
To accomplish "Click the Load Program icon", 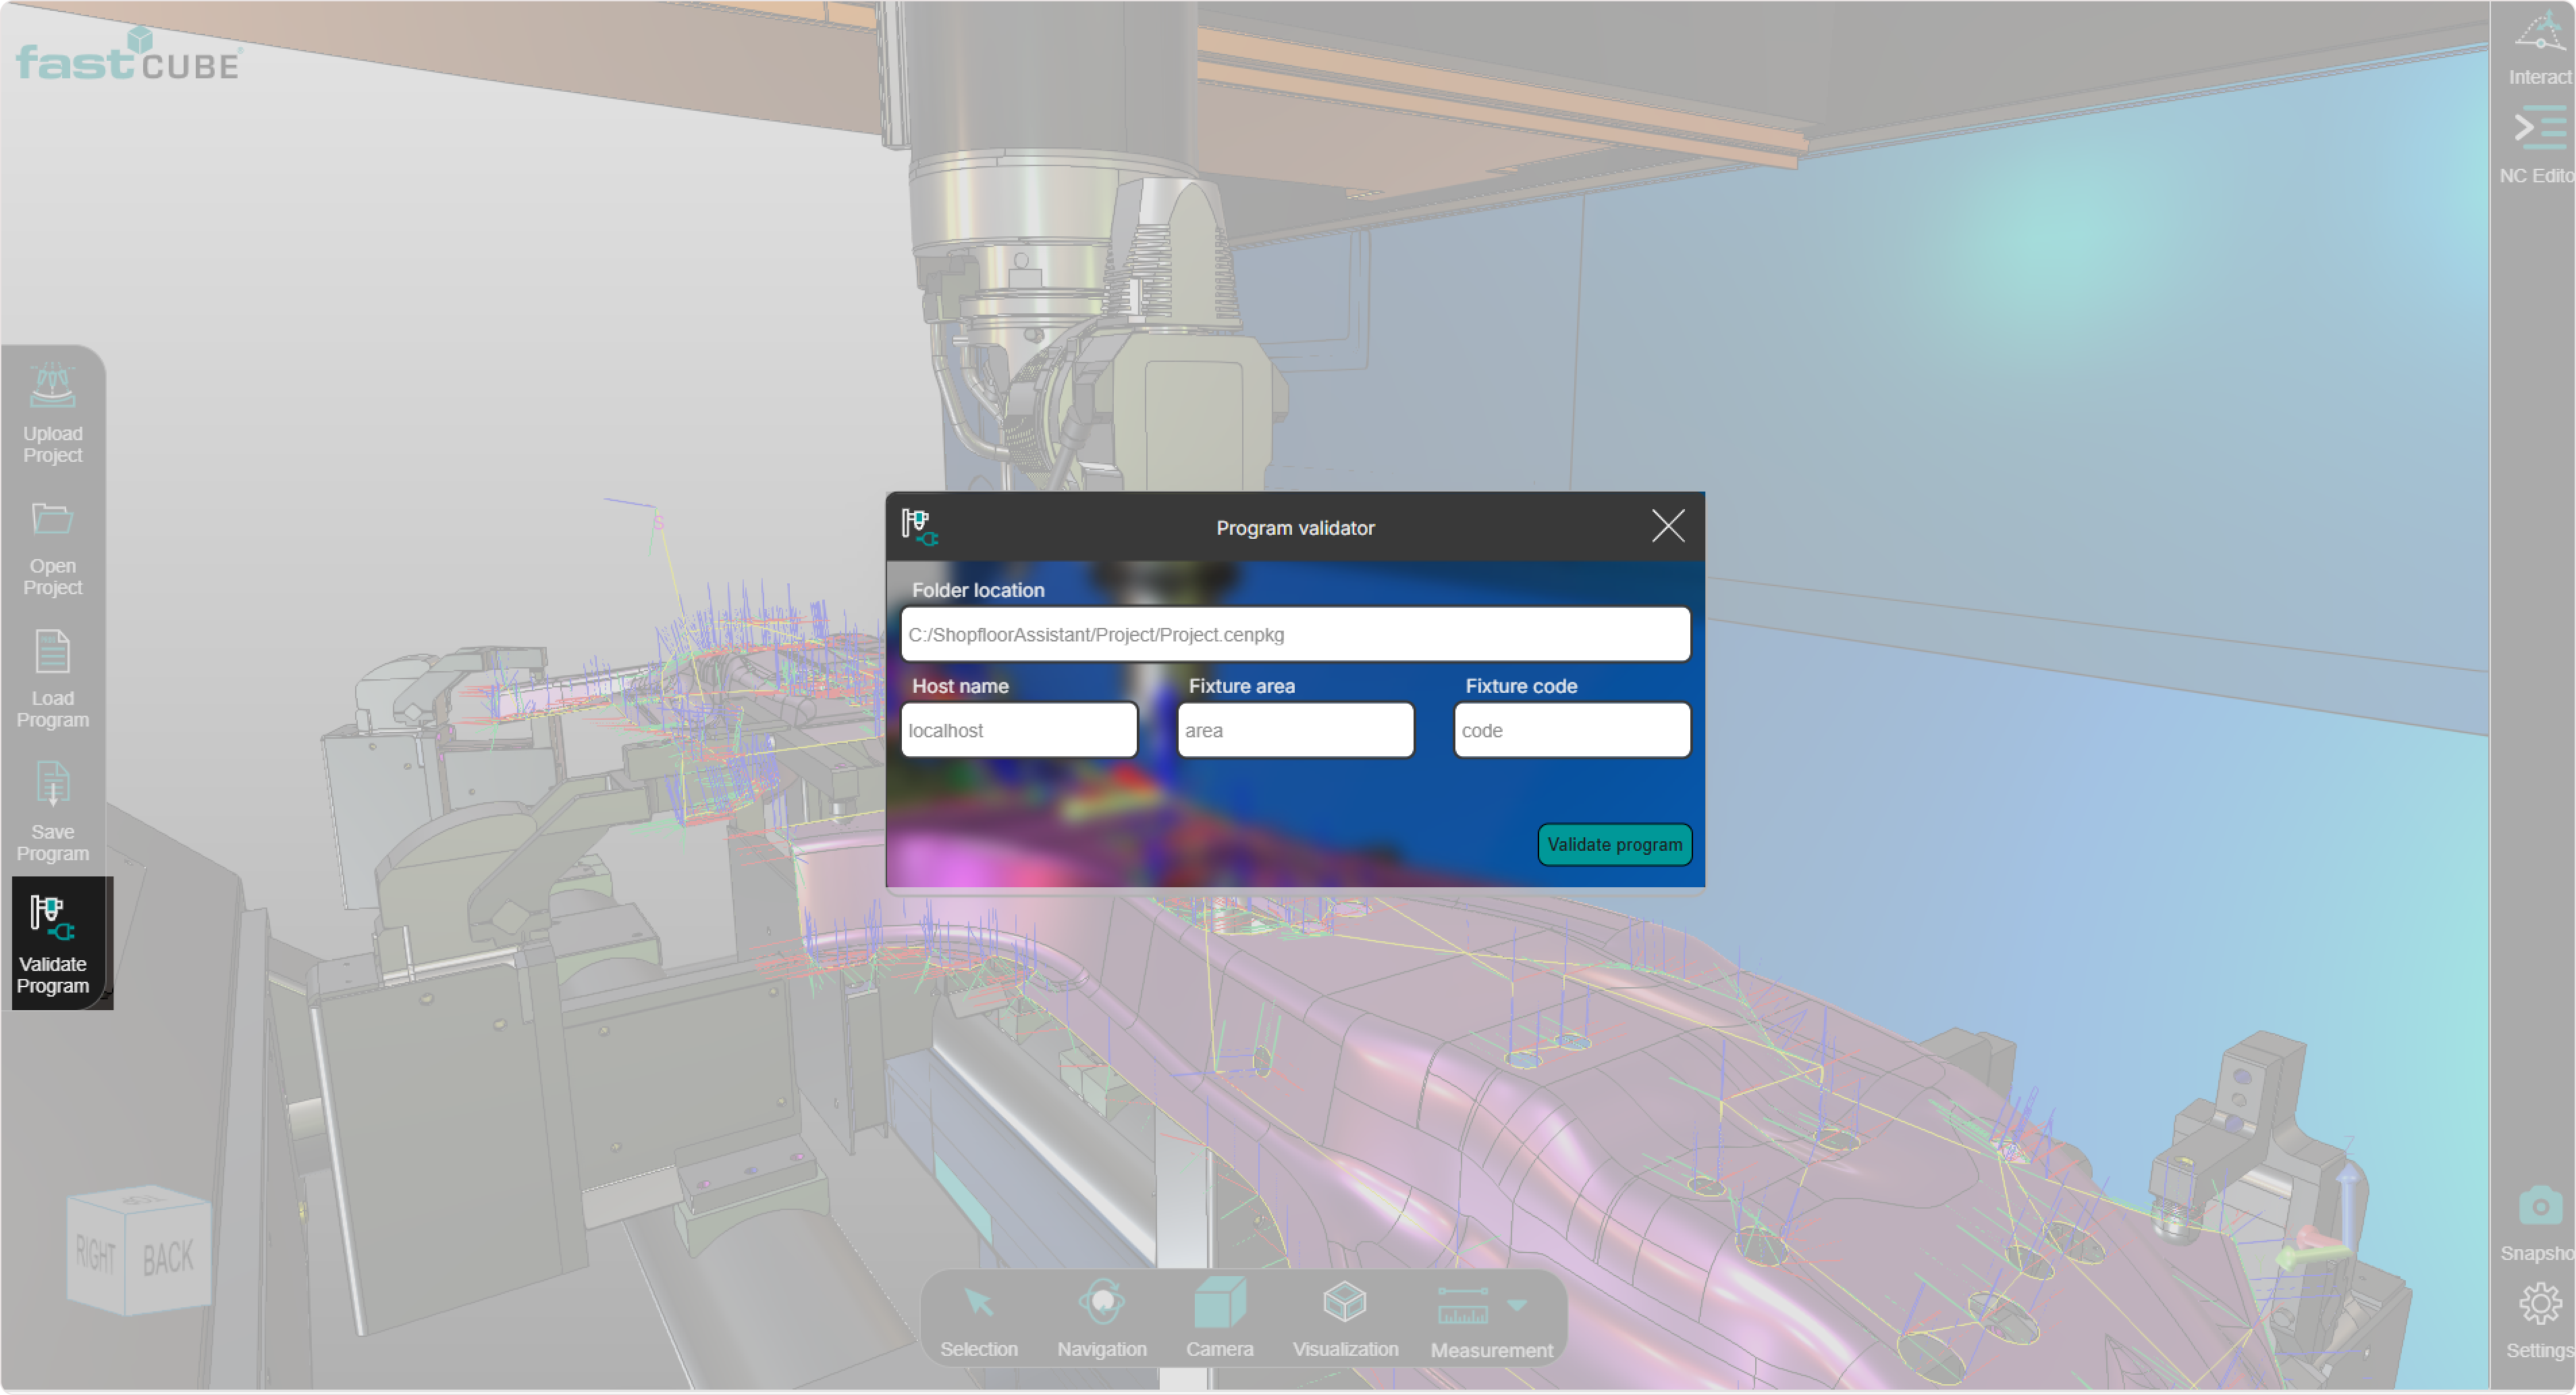I will pos(52,652).
